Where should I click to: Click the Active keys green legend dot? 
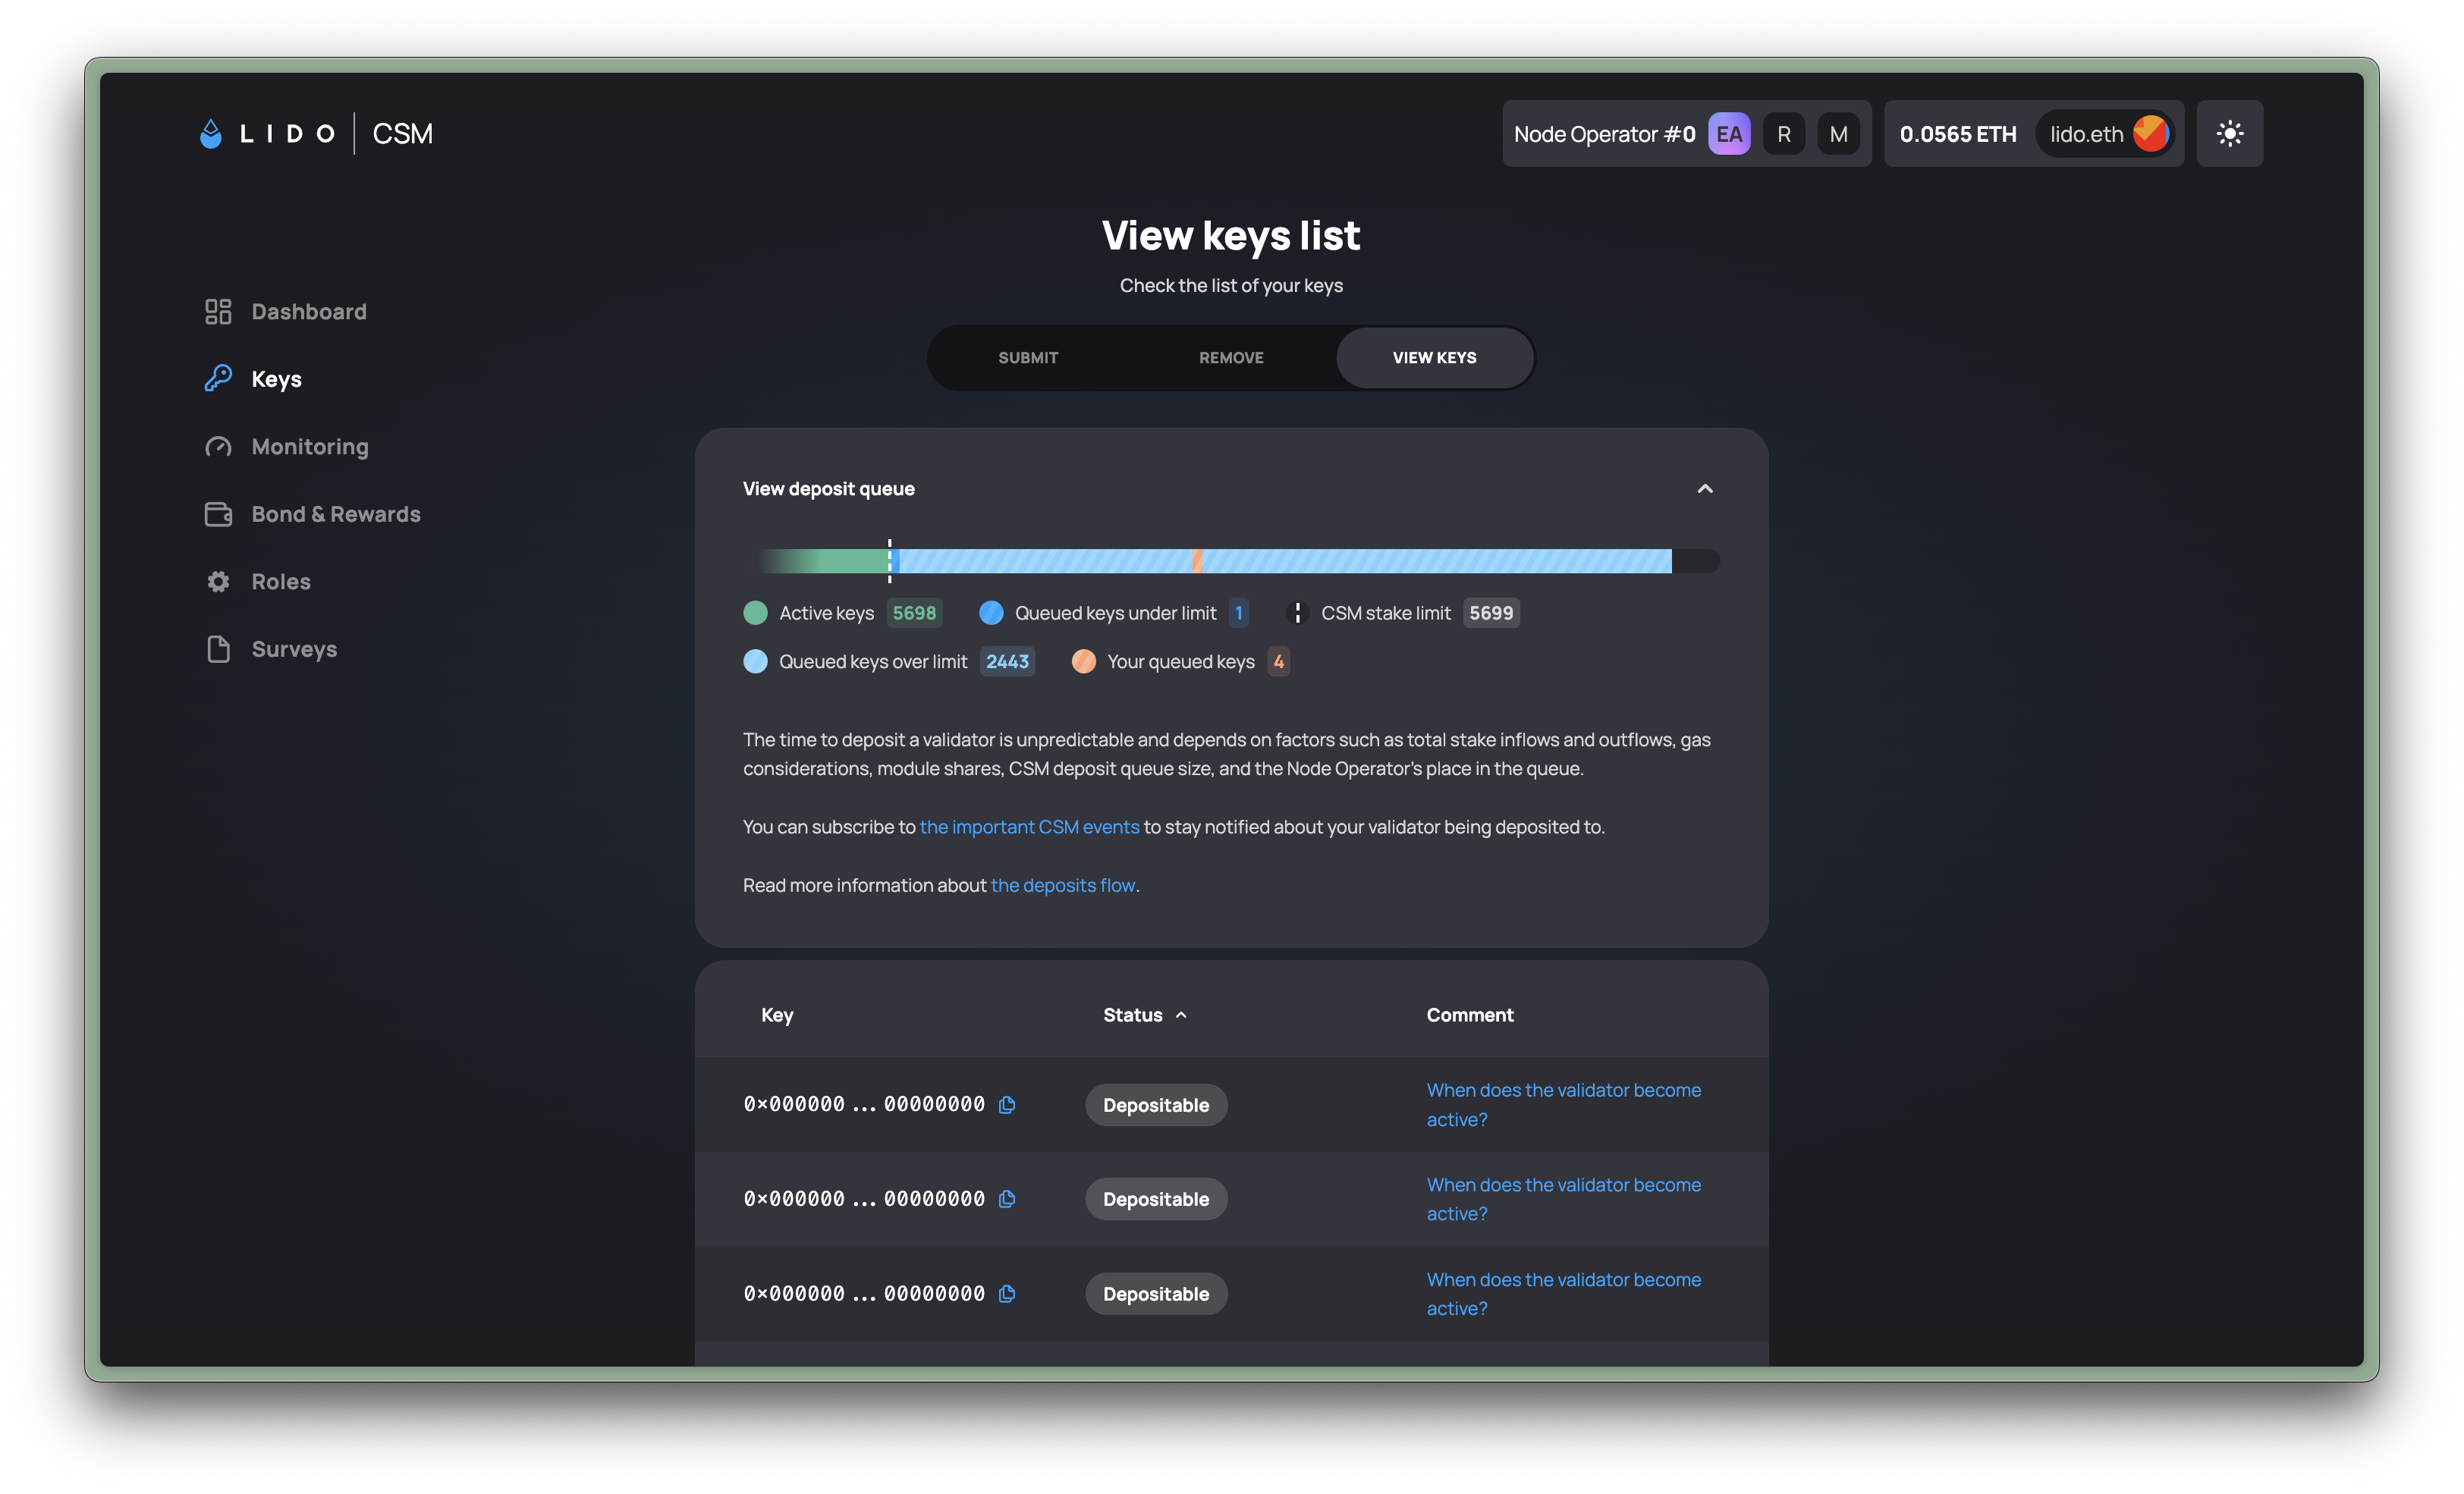[755, 613]
